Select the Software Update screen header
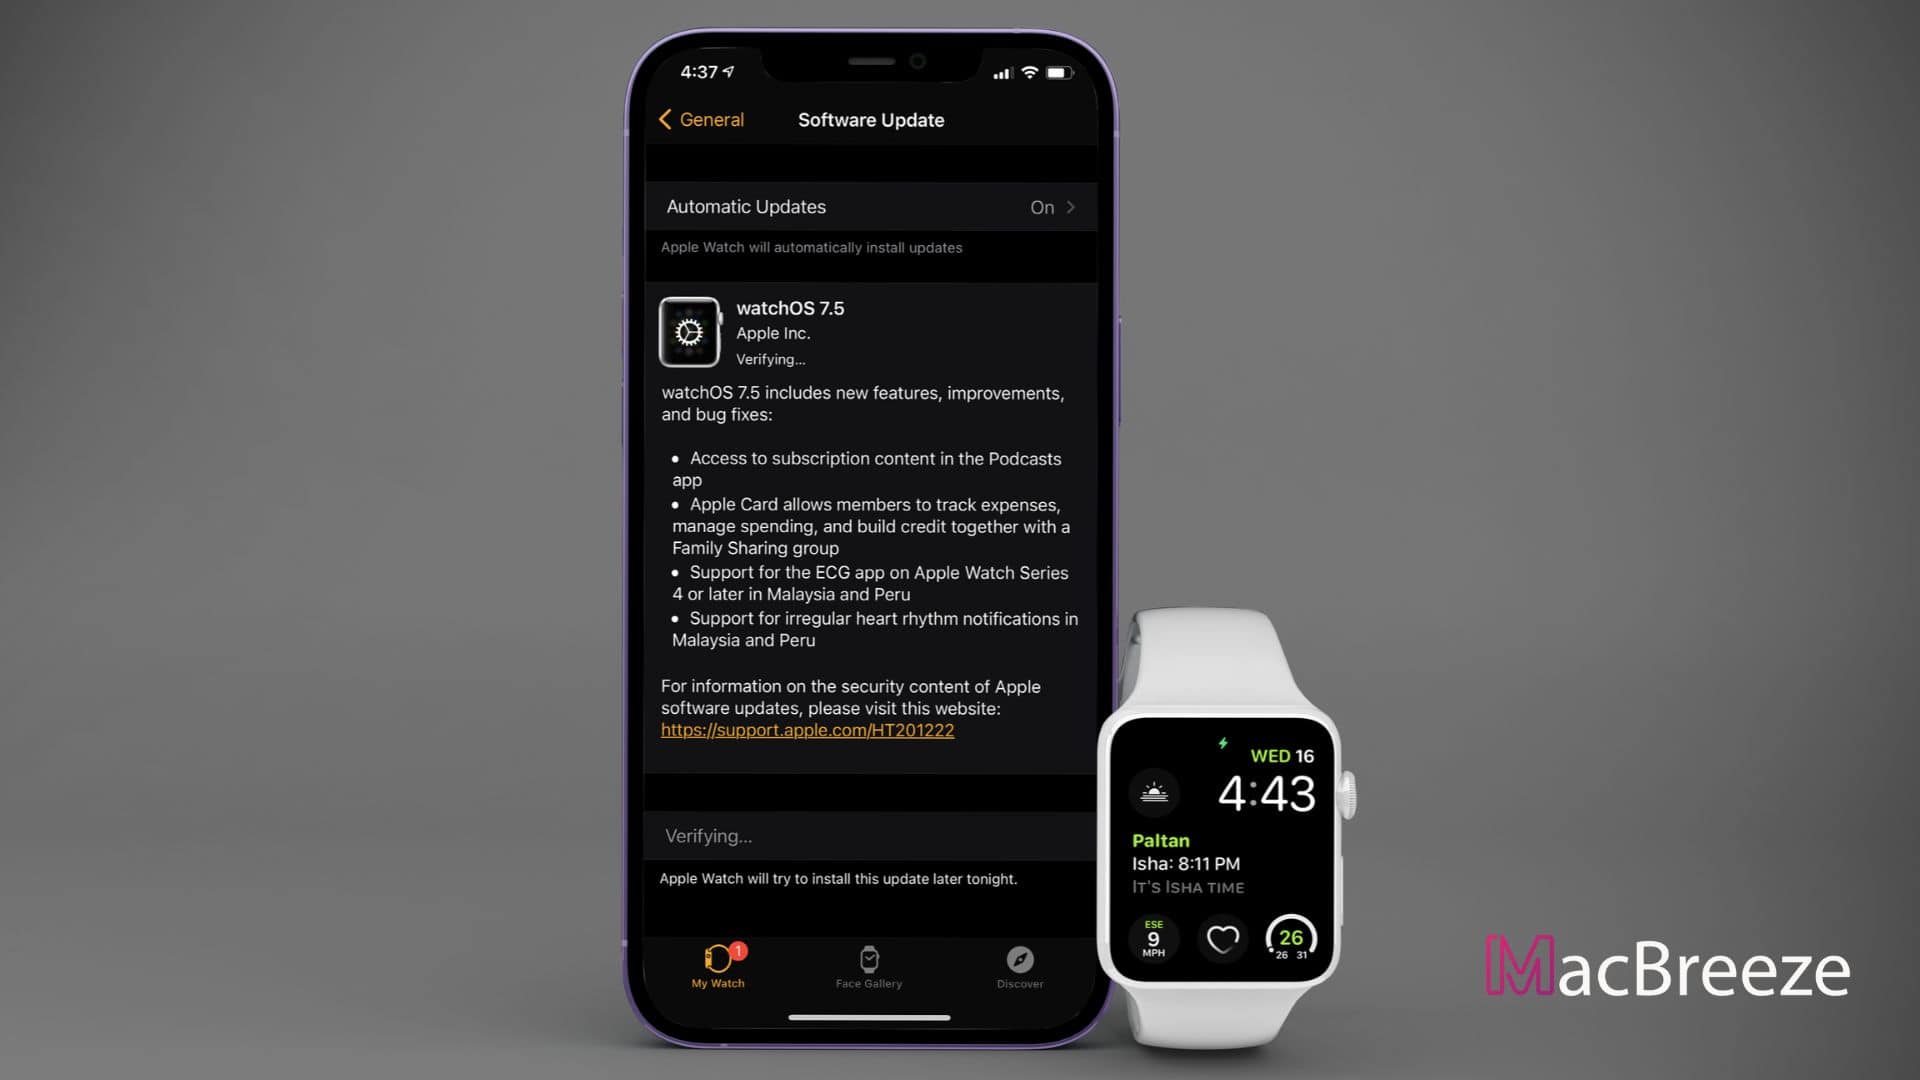This screenshot has height=1080, width=1920. click(x=870, y=119)
